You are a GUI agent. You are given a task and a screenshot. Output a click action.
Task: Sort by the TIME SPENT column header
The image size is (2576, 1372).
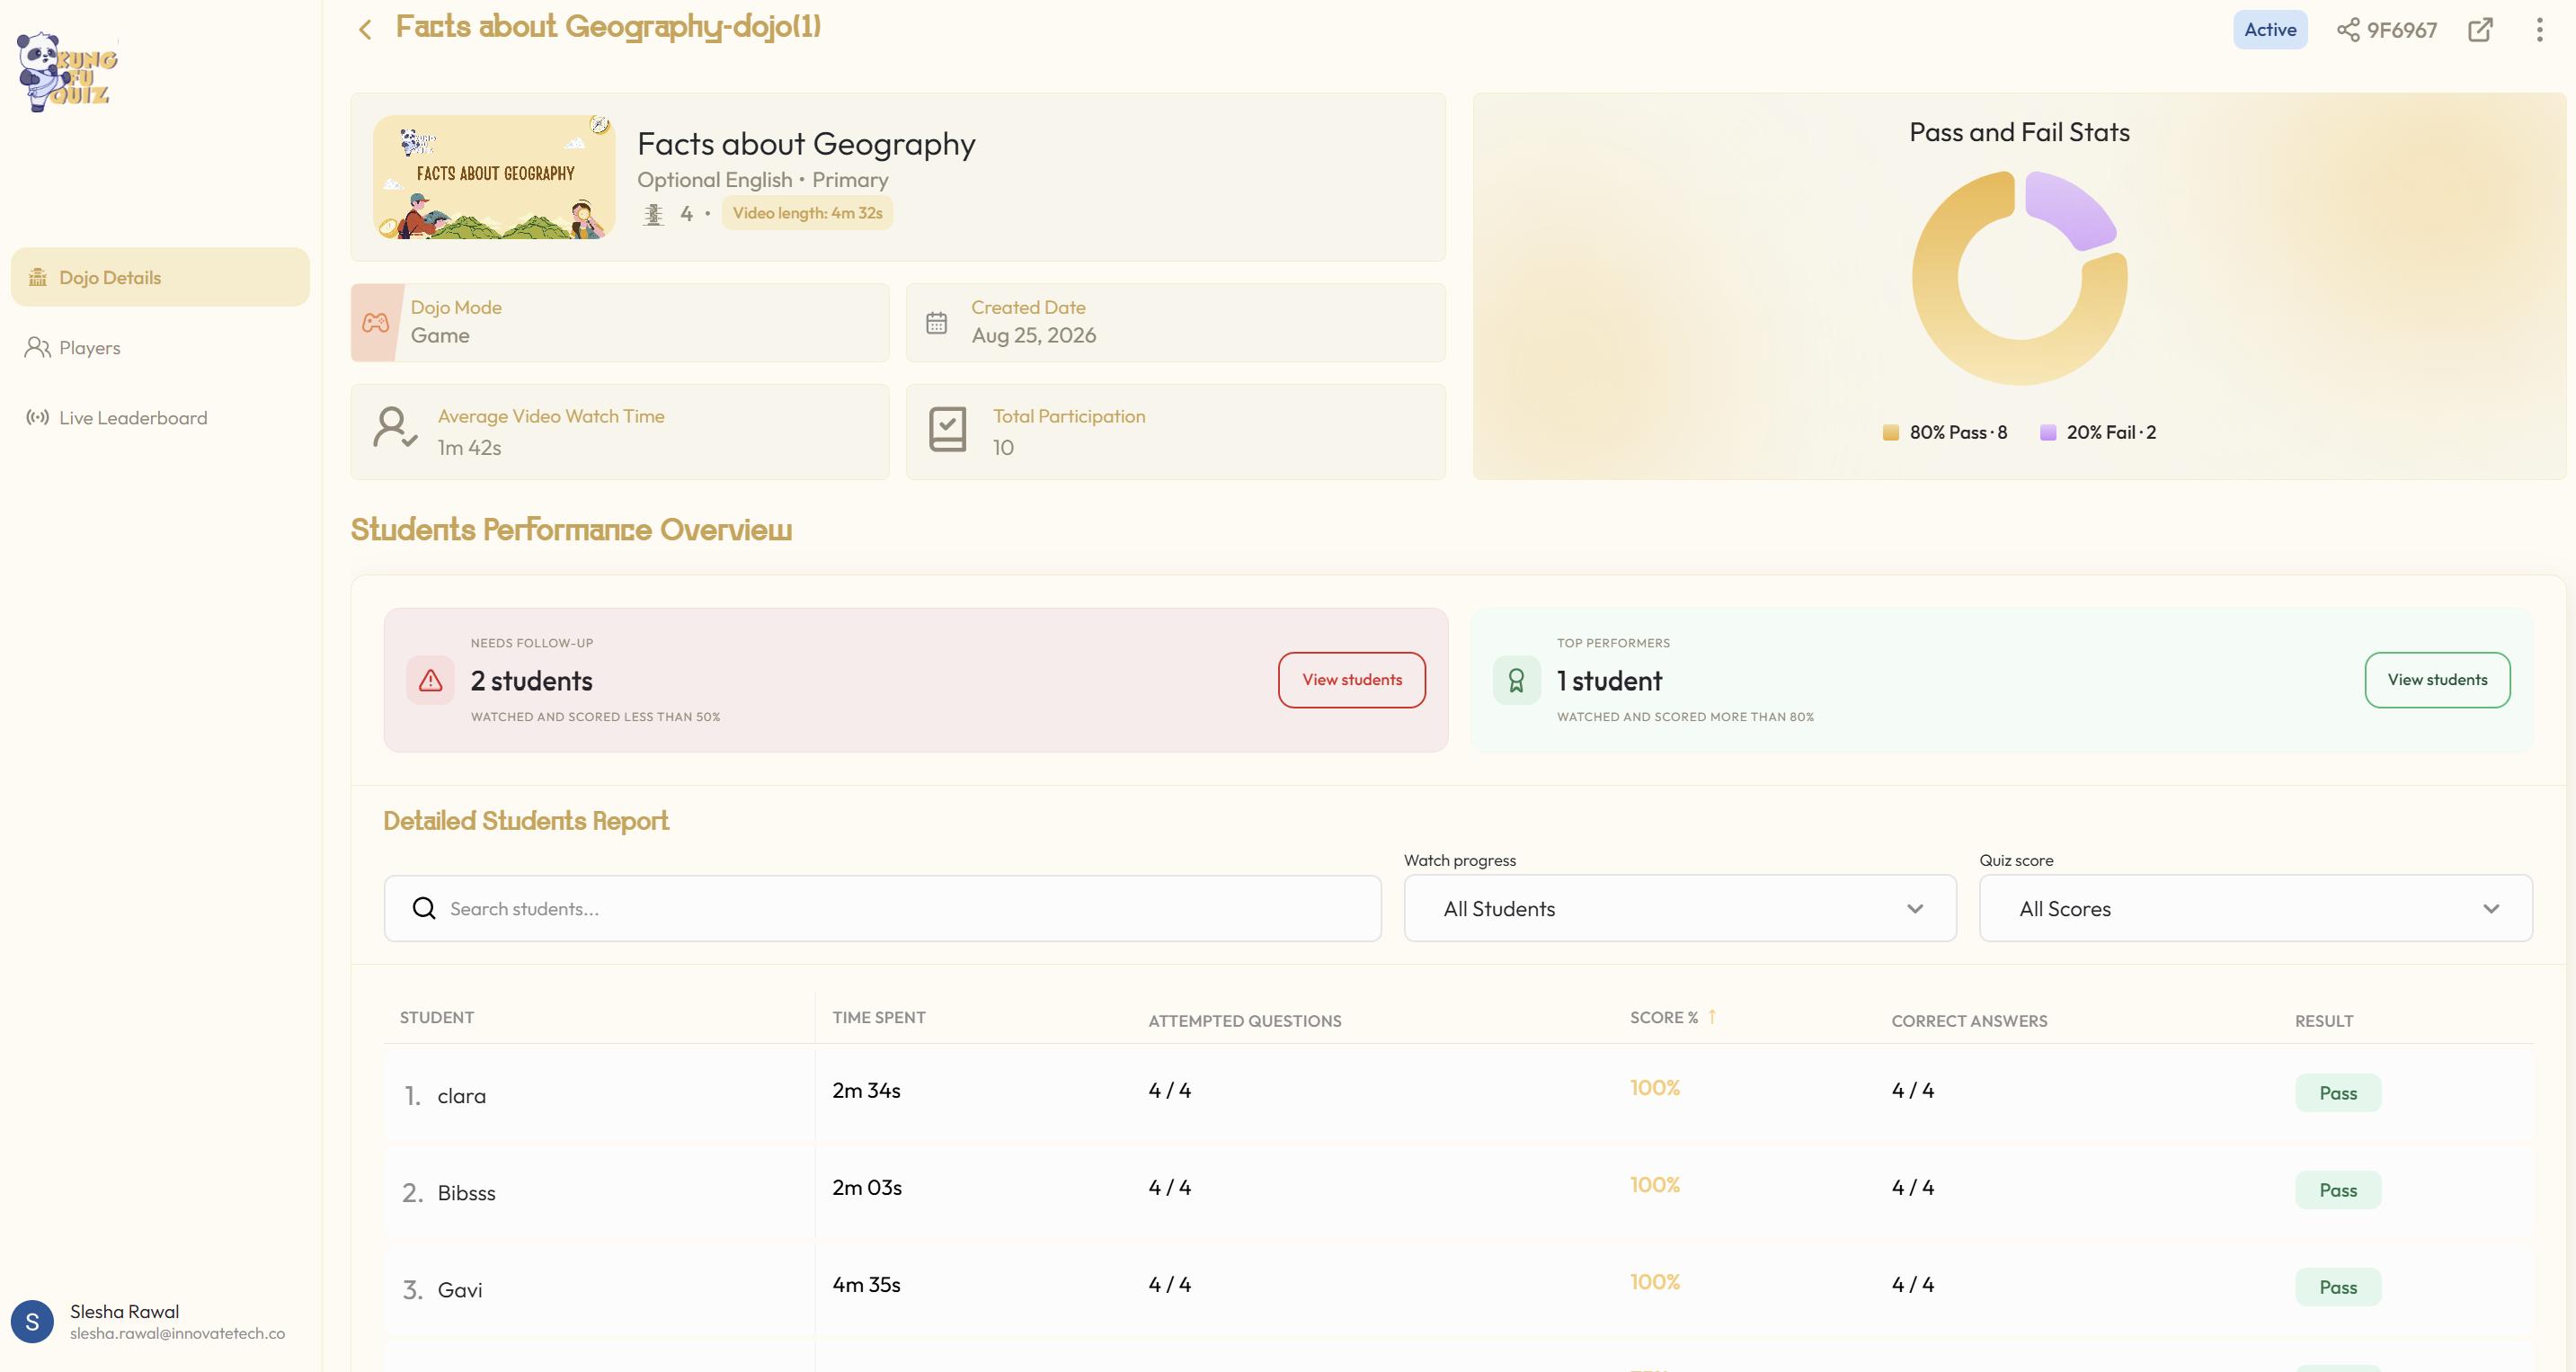tap(879, 1017)
